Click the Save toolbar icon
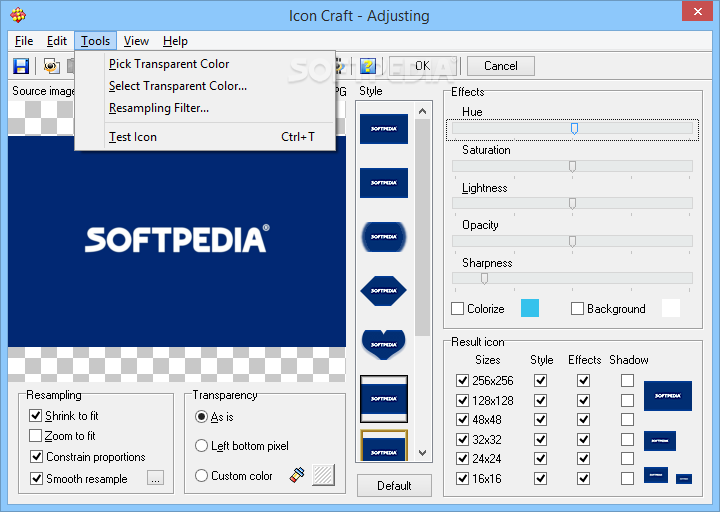This screenshot has height=512, width=720. tap(21, 66)
